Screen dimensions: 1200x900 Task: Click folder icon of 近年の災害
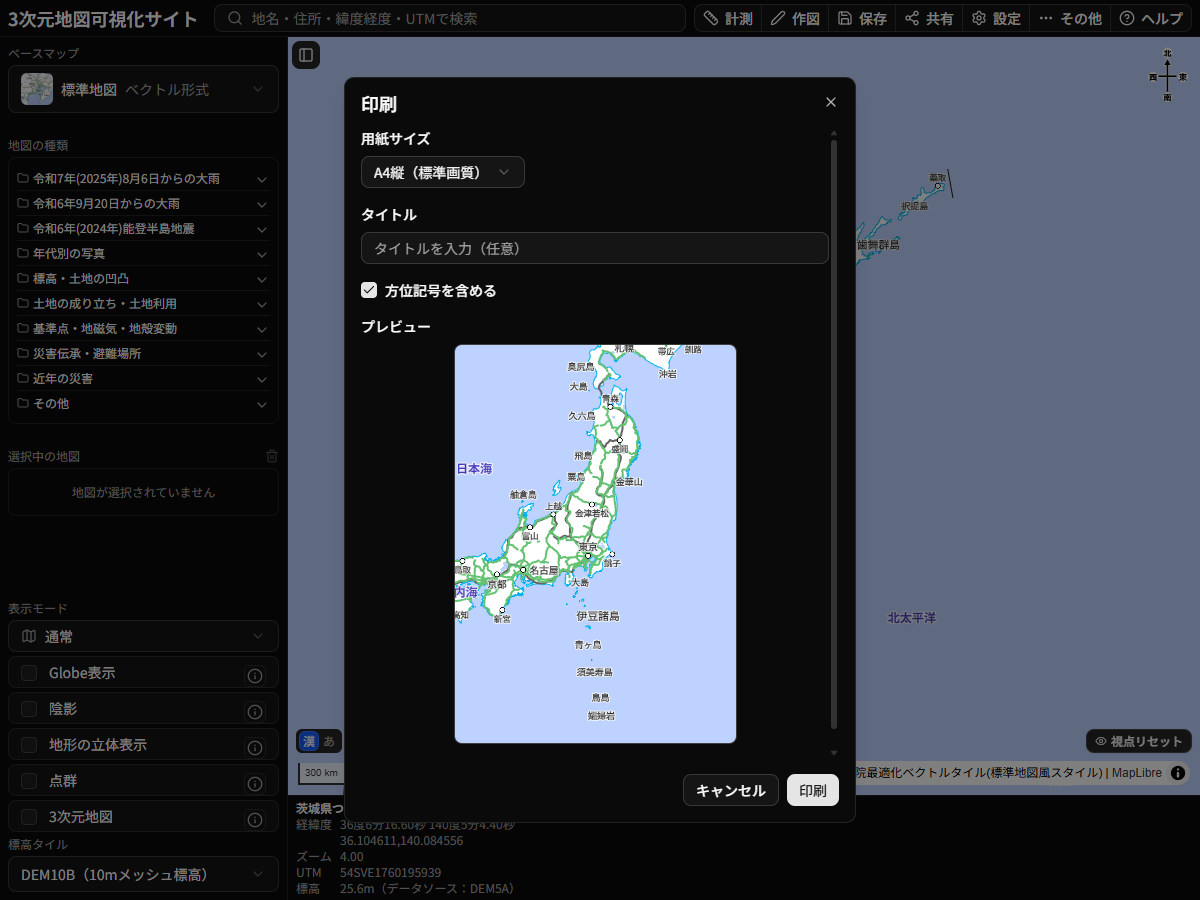tap(23, 378)
